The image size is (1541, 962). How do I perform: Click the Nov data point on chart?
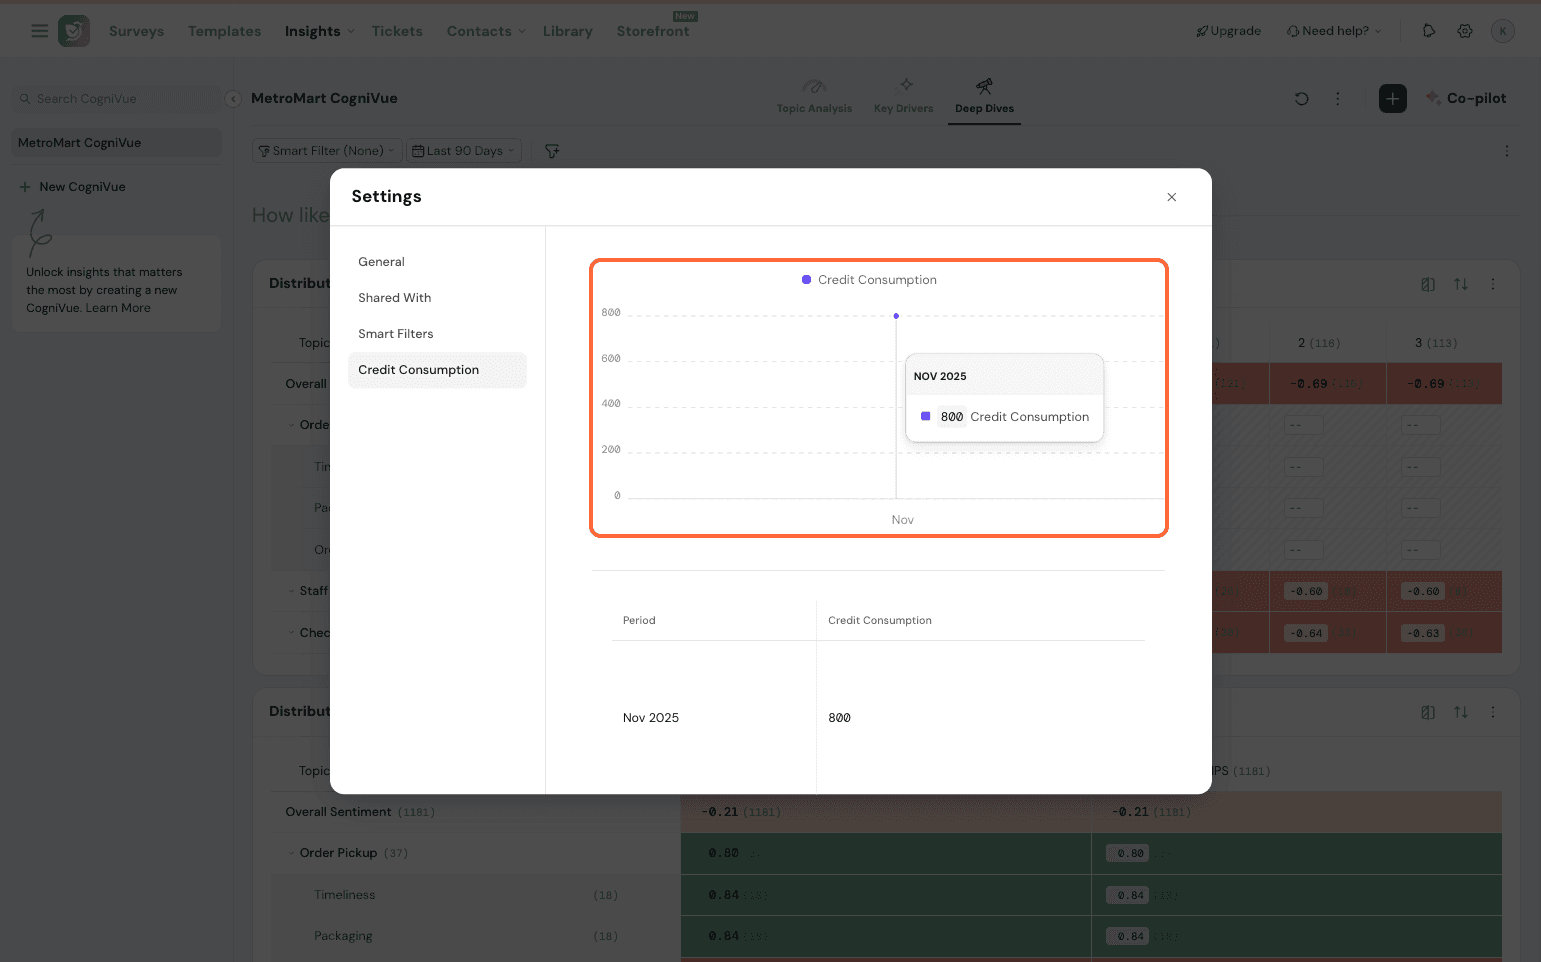(896, 316)
